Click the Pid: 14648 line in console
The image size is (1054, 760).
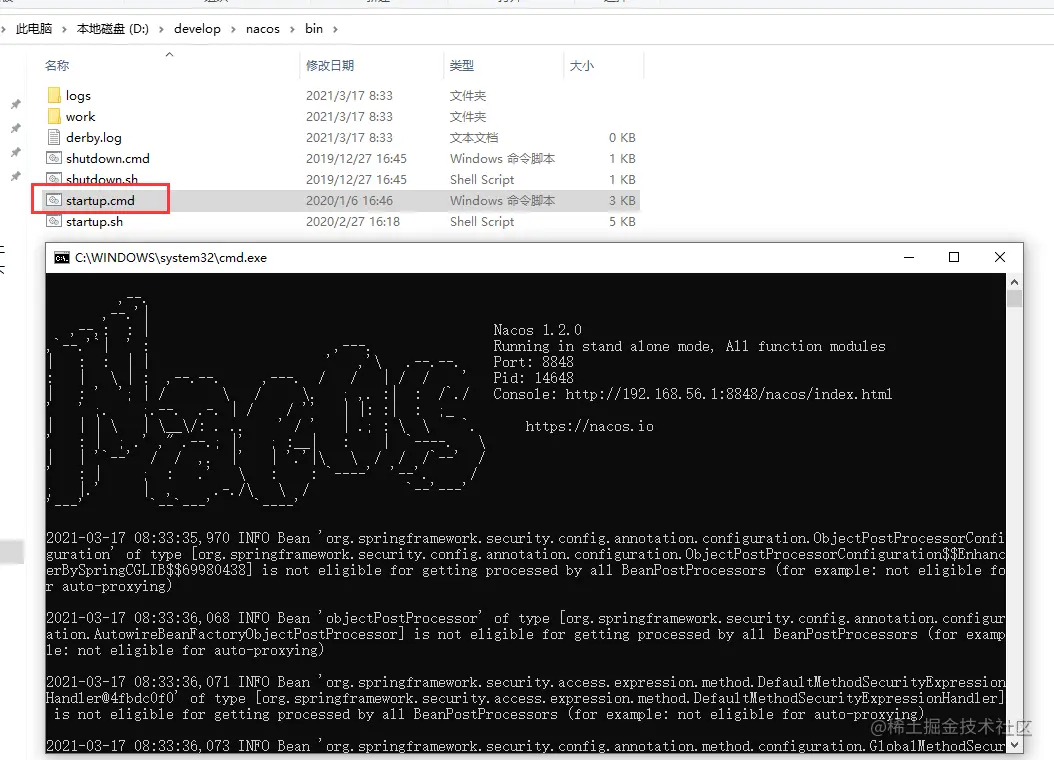click(x=534, y=378)
